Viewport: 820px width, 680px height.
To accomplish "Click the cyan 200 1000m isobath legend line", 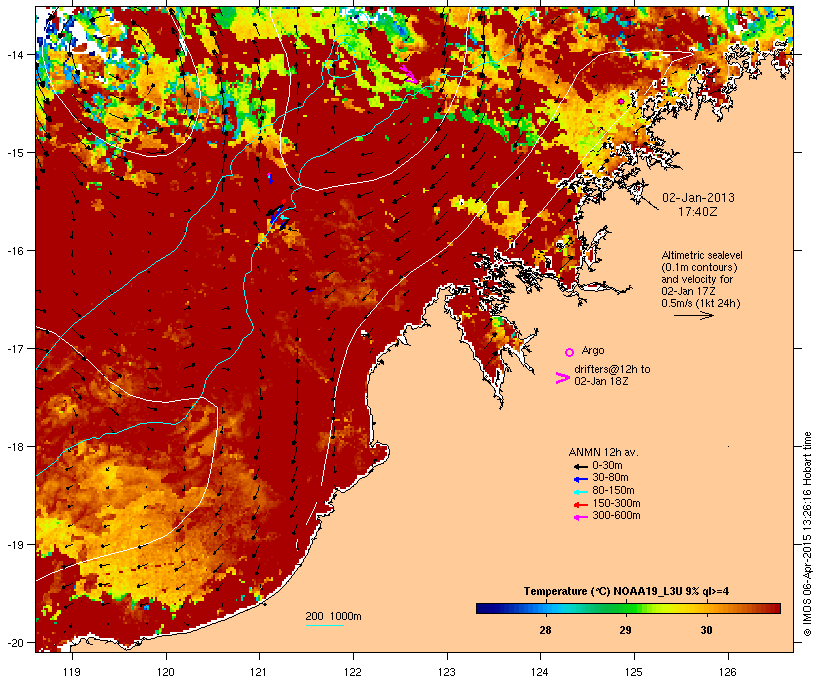I will pyautogui.click(x=324, y=625).
